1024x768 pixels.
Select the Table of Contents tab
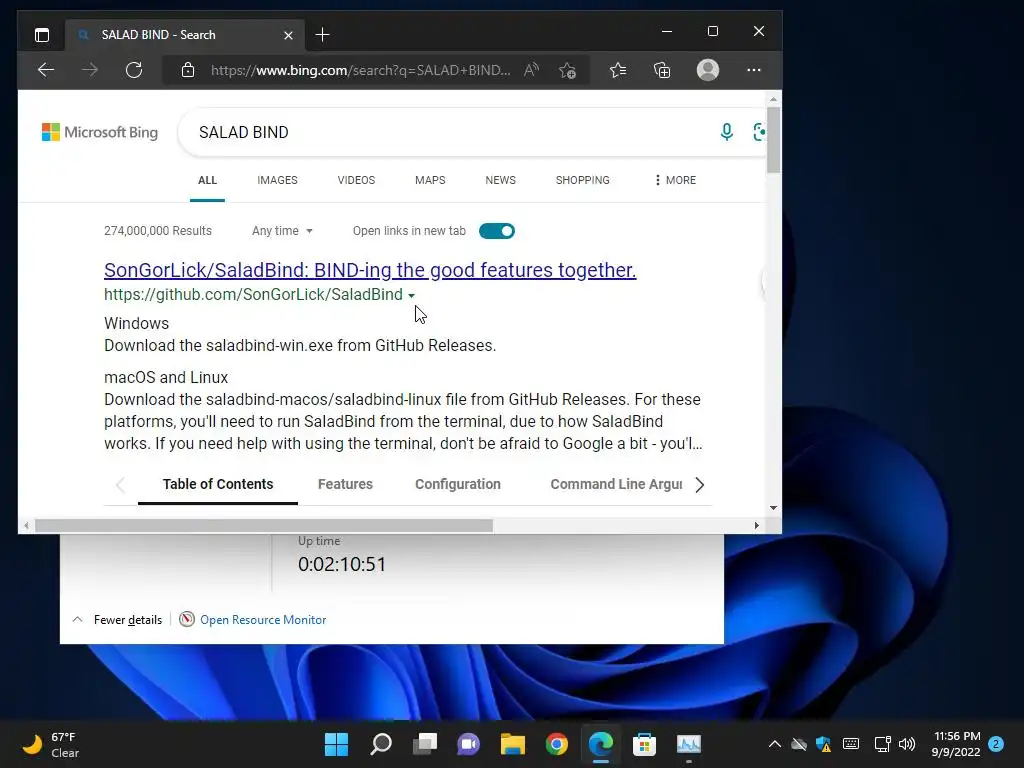217,484
